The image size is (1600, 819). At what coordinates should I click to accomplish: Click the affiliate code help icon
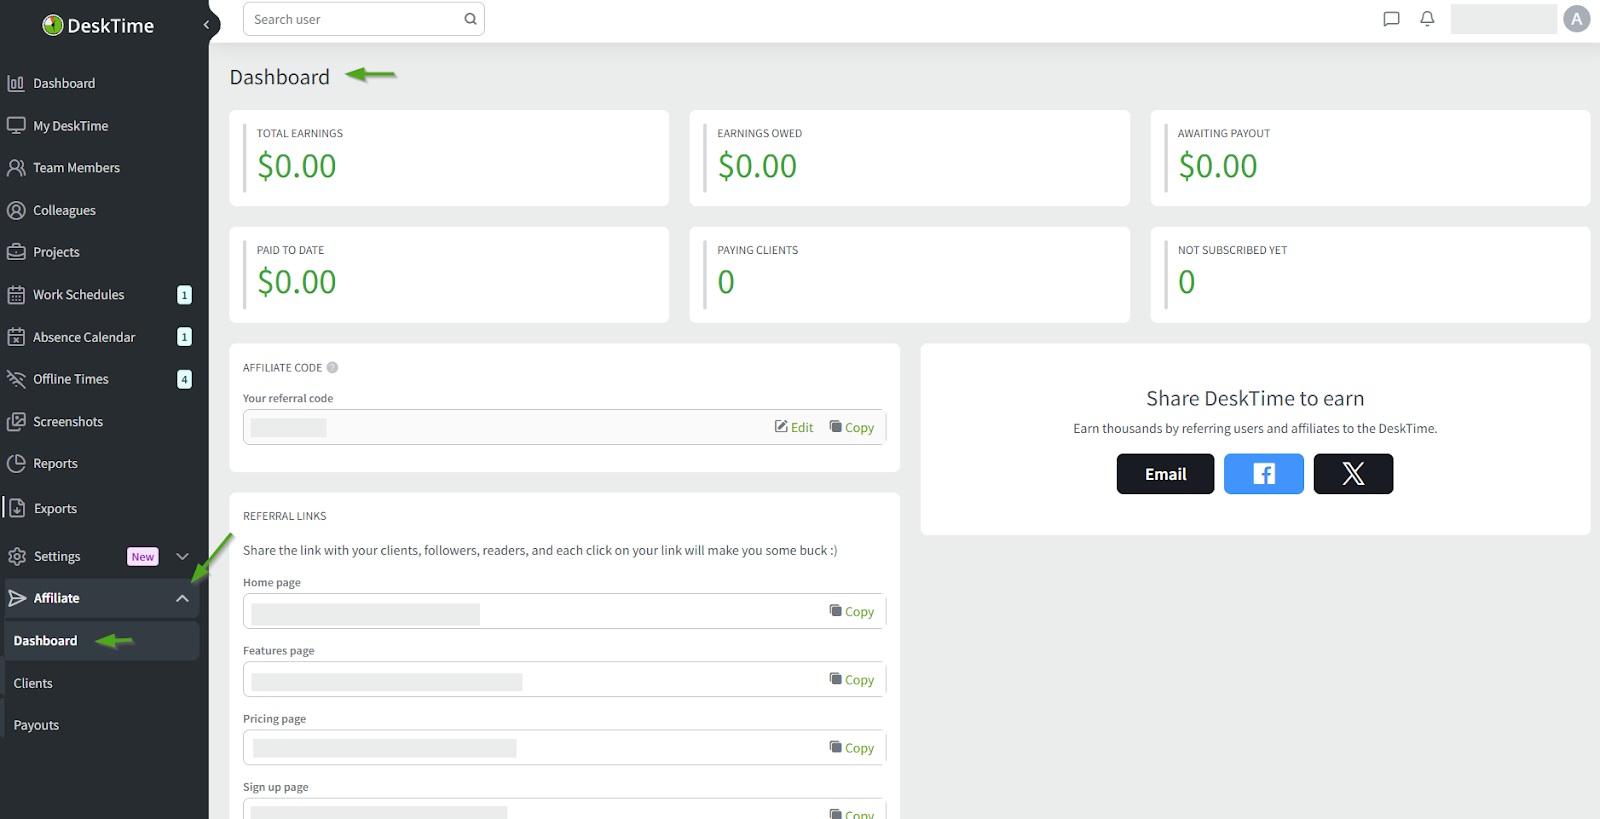pos(333,368)
